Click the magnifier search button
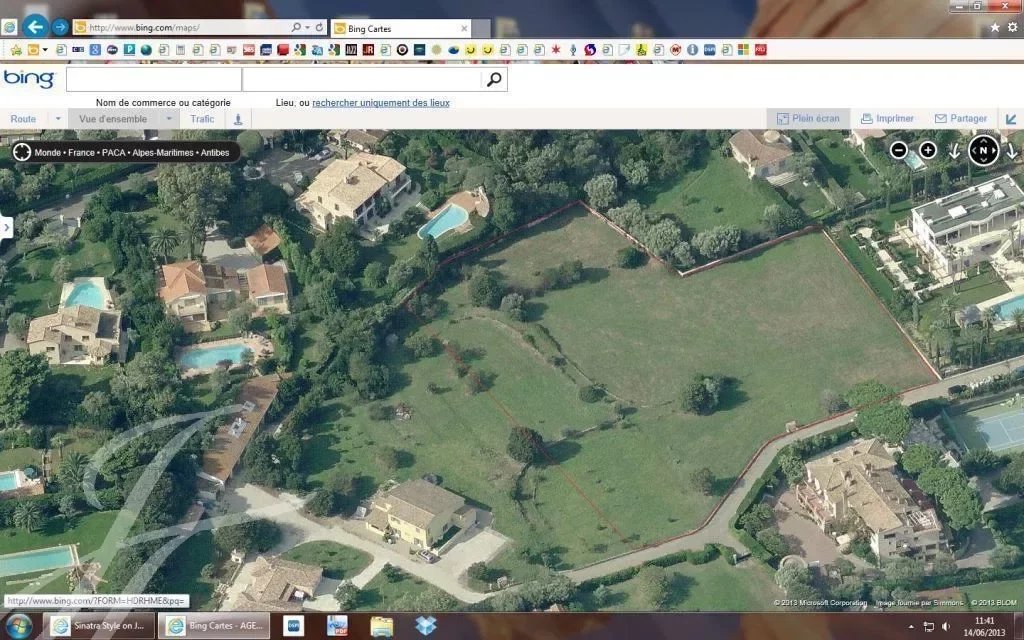The height and width of the screenshot is (640, 1024). pos(493,79)
